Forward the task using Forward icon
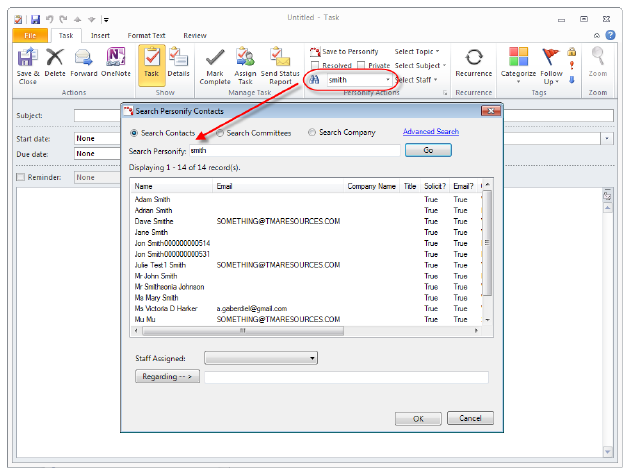The height and width of the screenshot is (476, 631). click(84, 60)
